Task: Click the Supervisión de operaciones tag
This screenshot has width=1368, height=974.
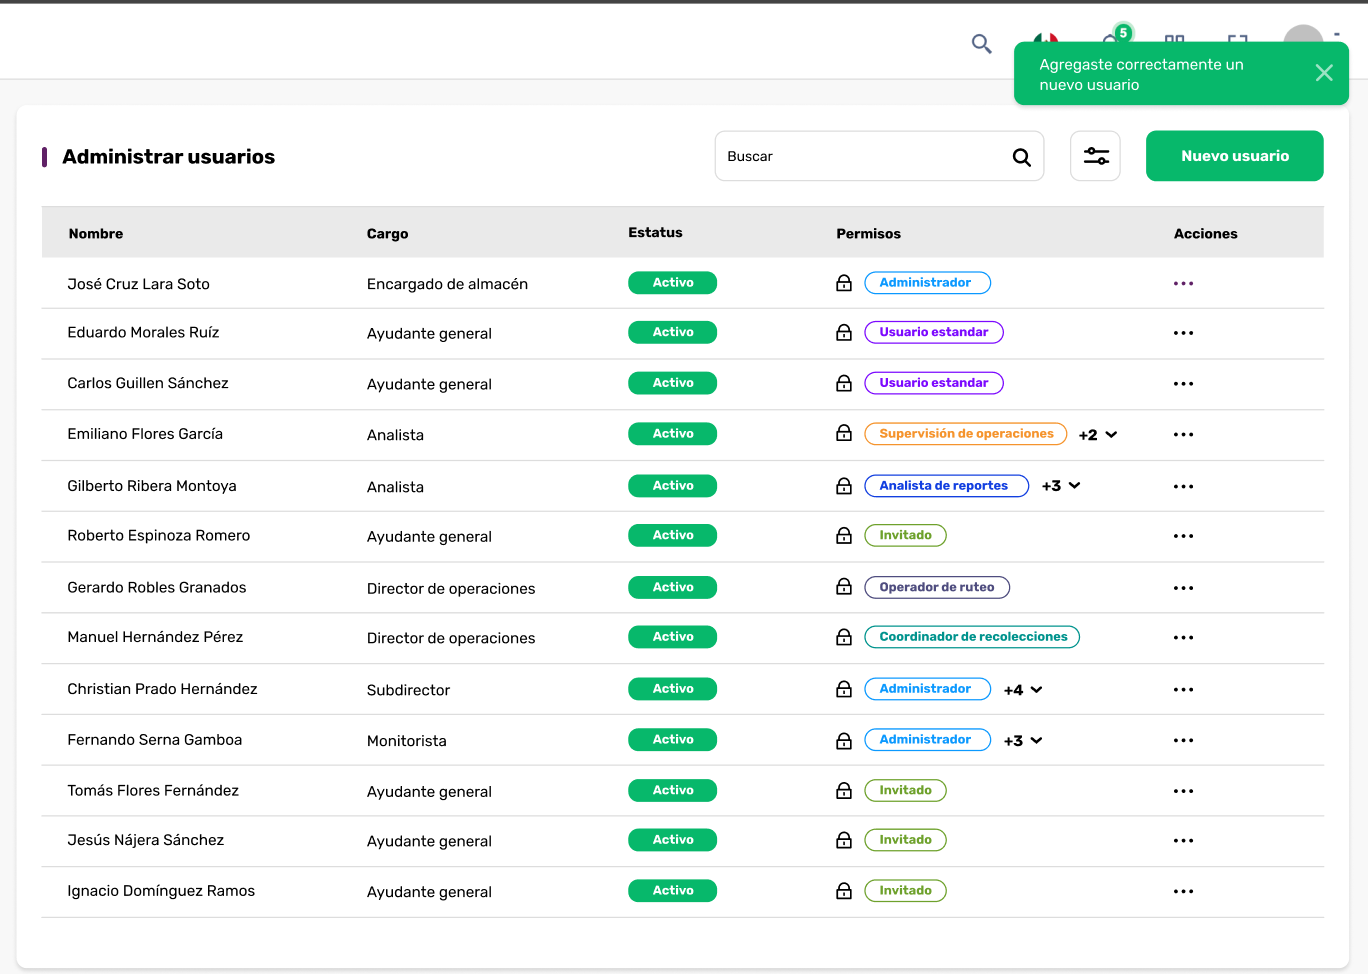Action: [966, 434]
